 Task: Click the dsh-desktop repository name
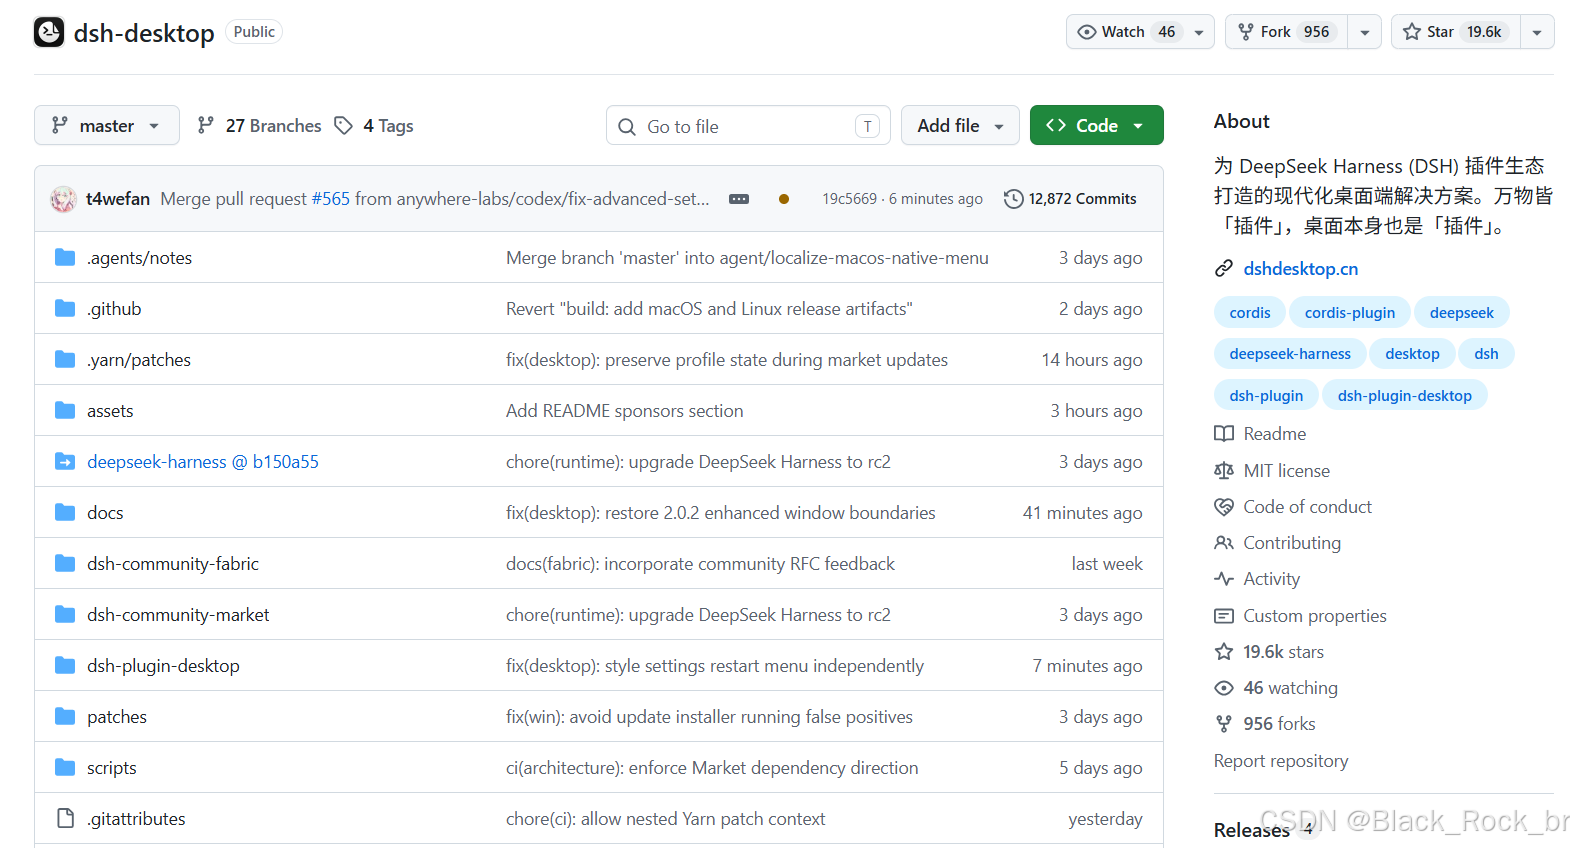pyautogui.click(x=144, y=33)
